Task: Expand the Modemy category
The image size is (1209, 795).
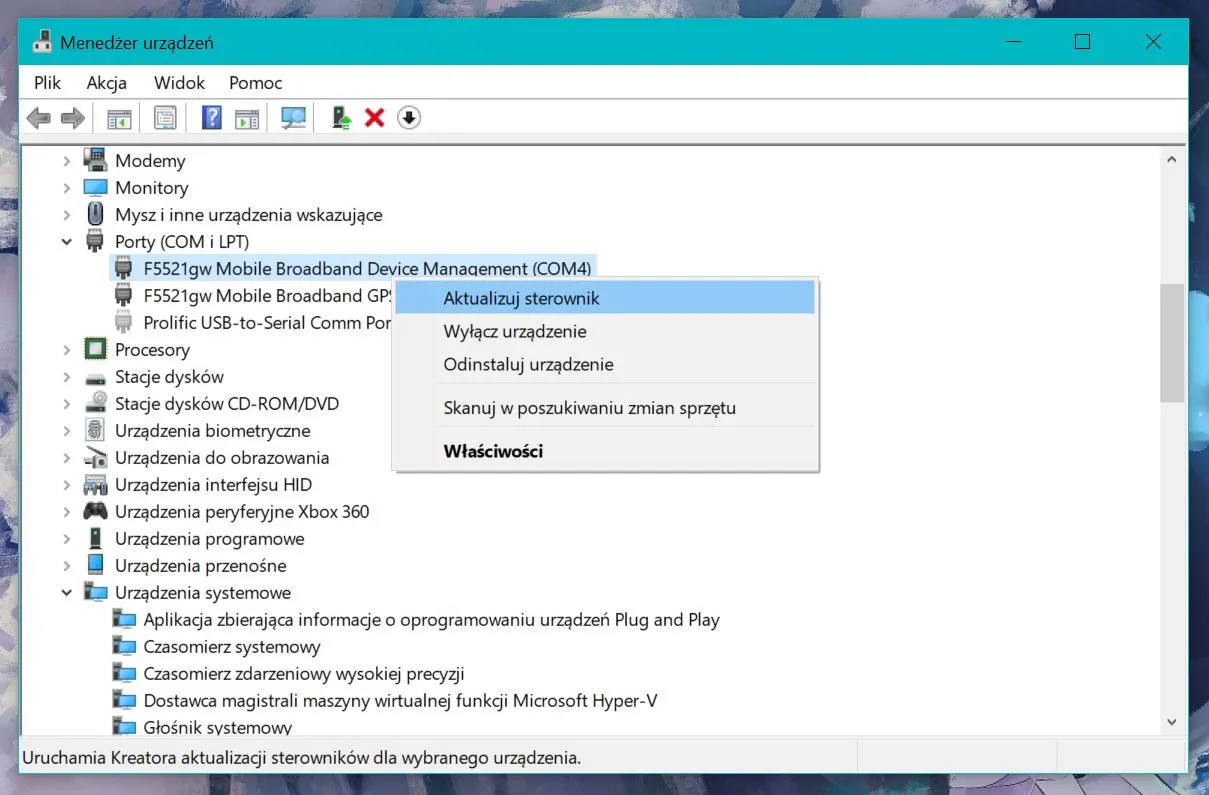Action: point(67,161)
